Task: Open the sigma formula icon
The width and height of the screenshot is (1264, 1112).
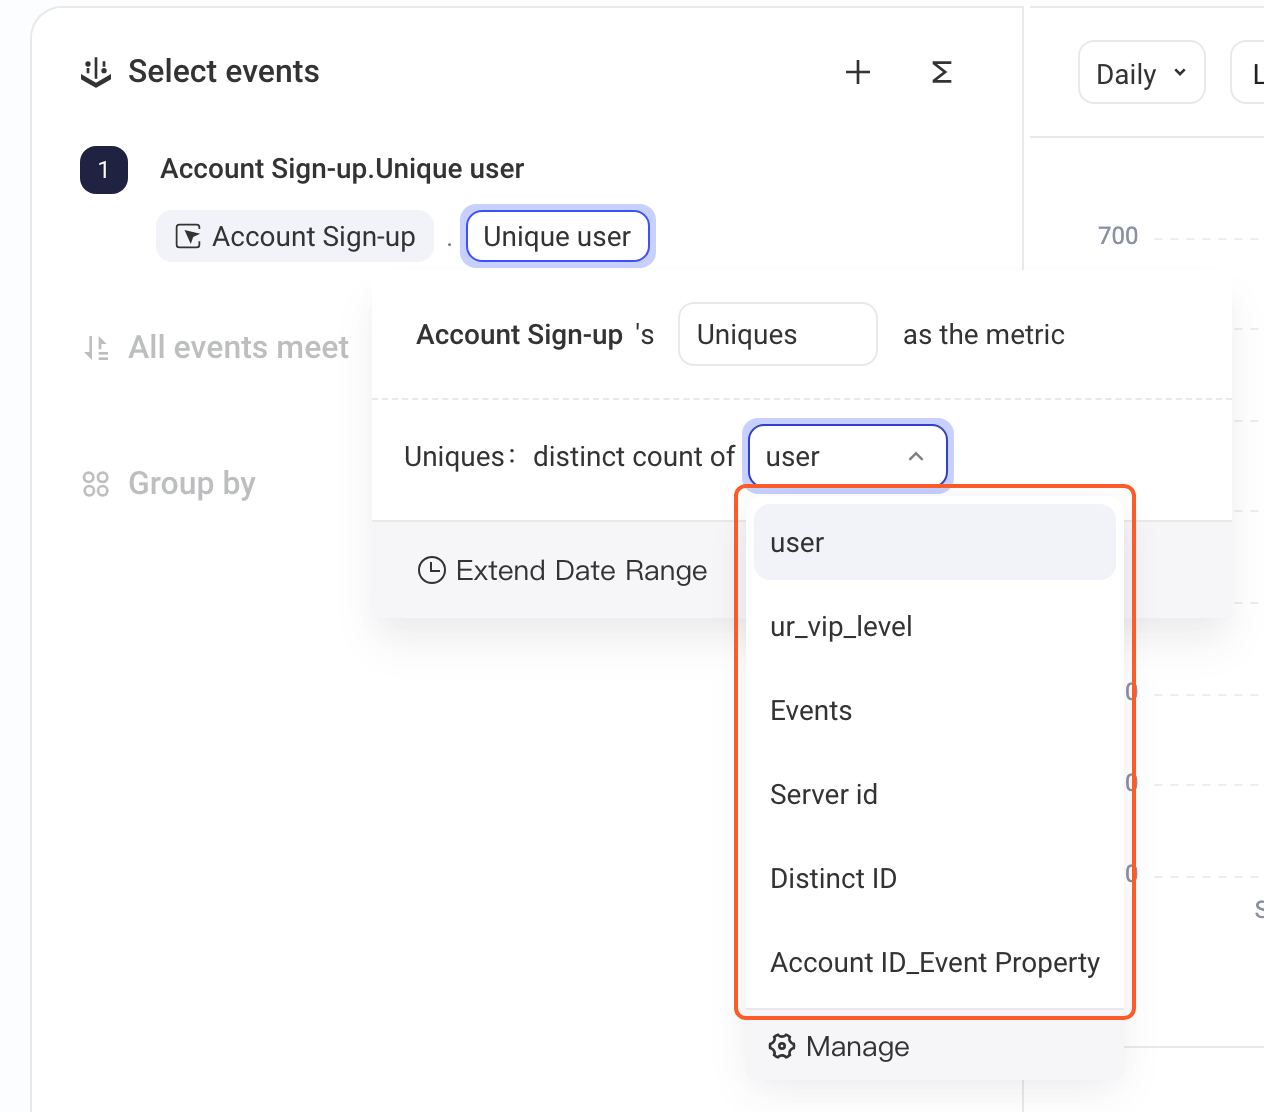Action: tap(942, 72)
